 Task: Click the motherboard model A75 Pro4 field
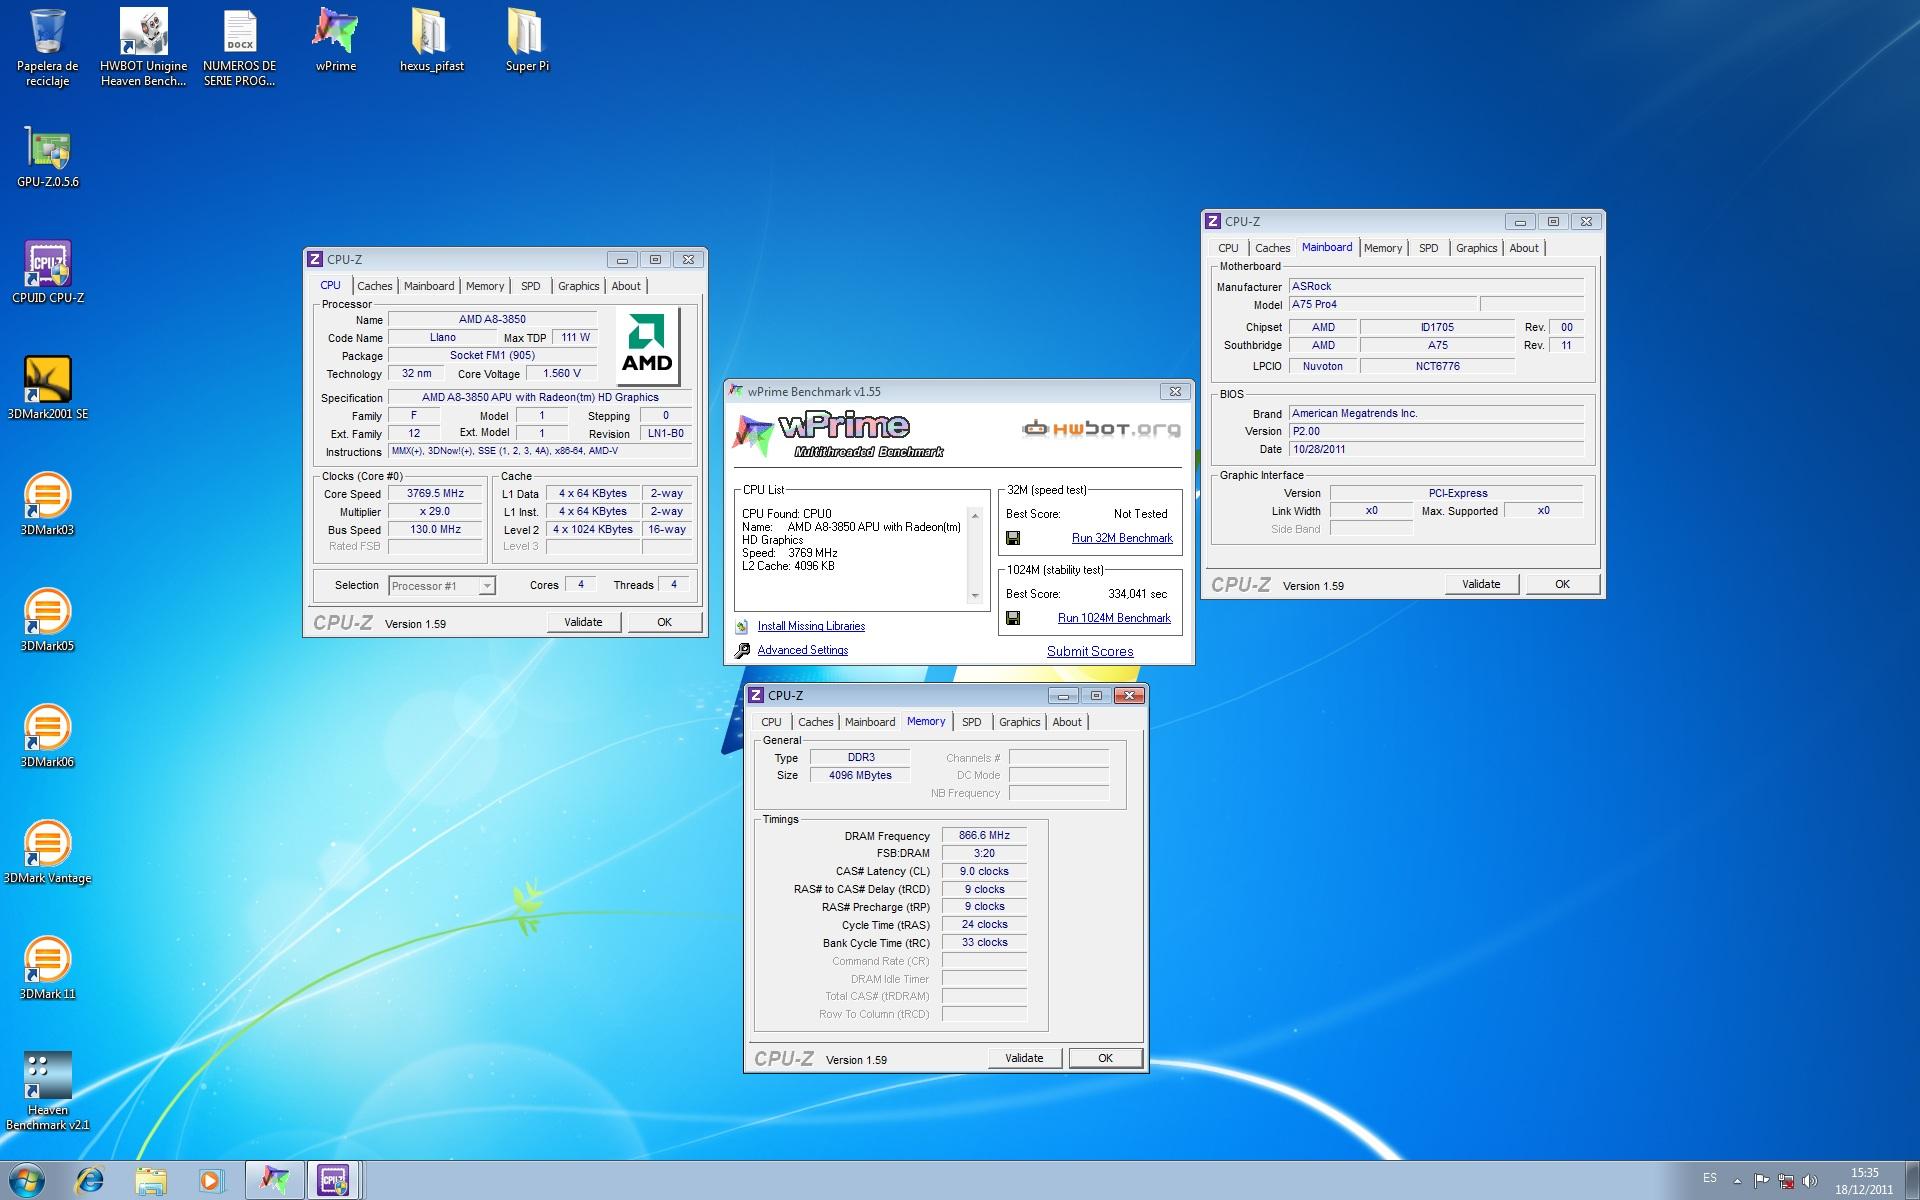point(1382,305)
